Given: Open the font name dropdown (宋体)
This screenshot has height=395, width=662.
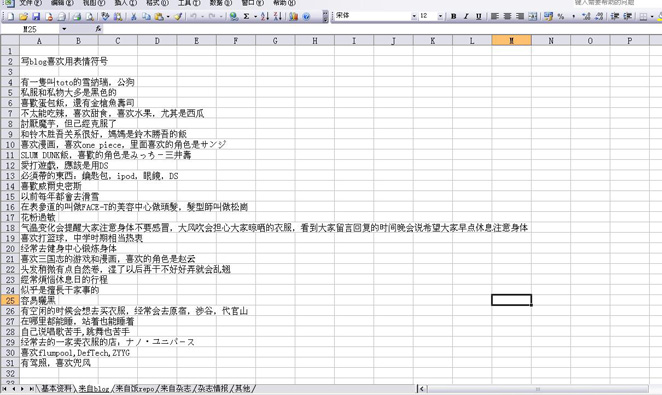Looking at the screenshot, I should click(414, 16).
